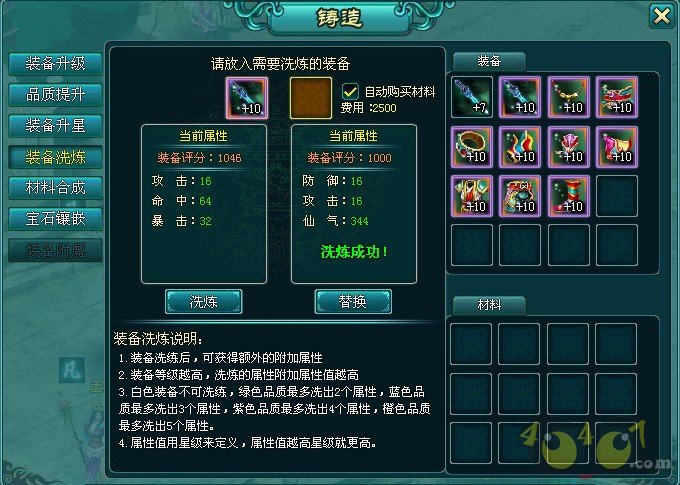Click the 替换 button
The height and width of the screenshot is (485, 680).
353,301
